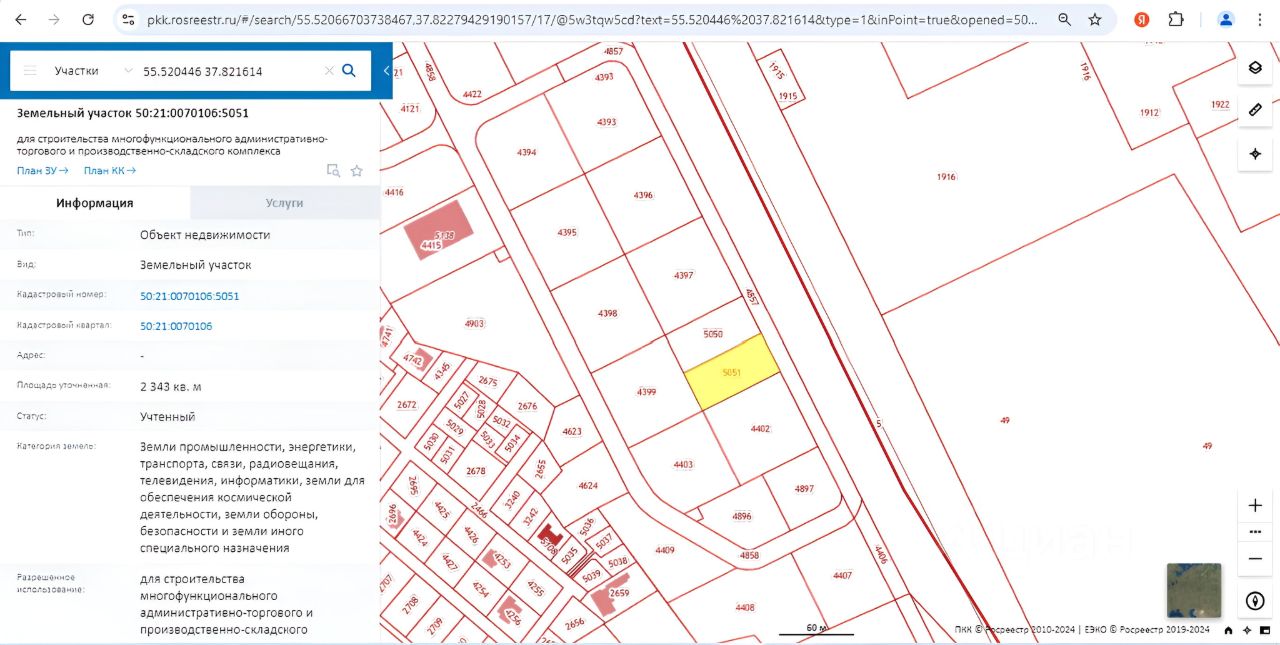Open cadastral quarter link 50:21:0070106
This screenshot has width=1280, height=645.
click(176, 326)
